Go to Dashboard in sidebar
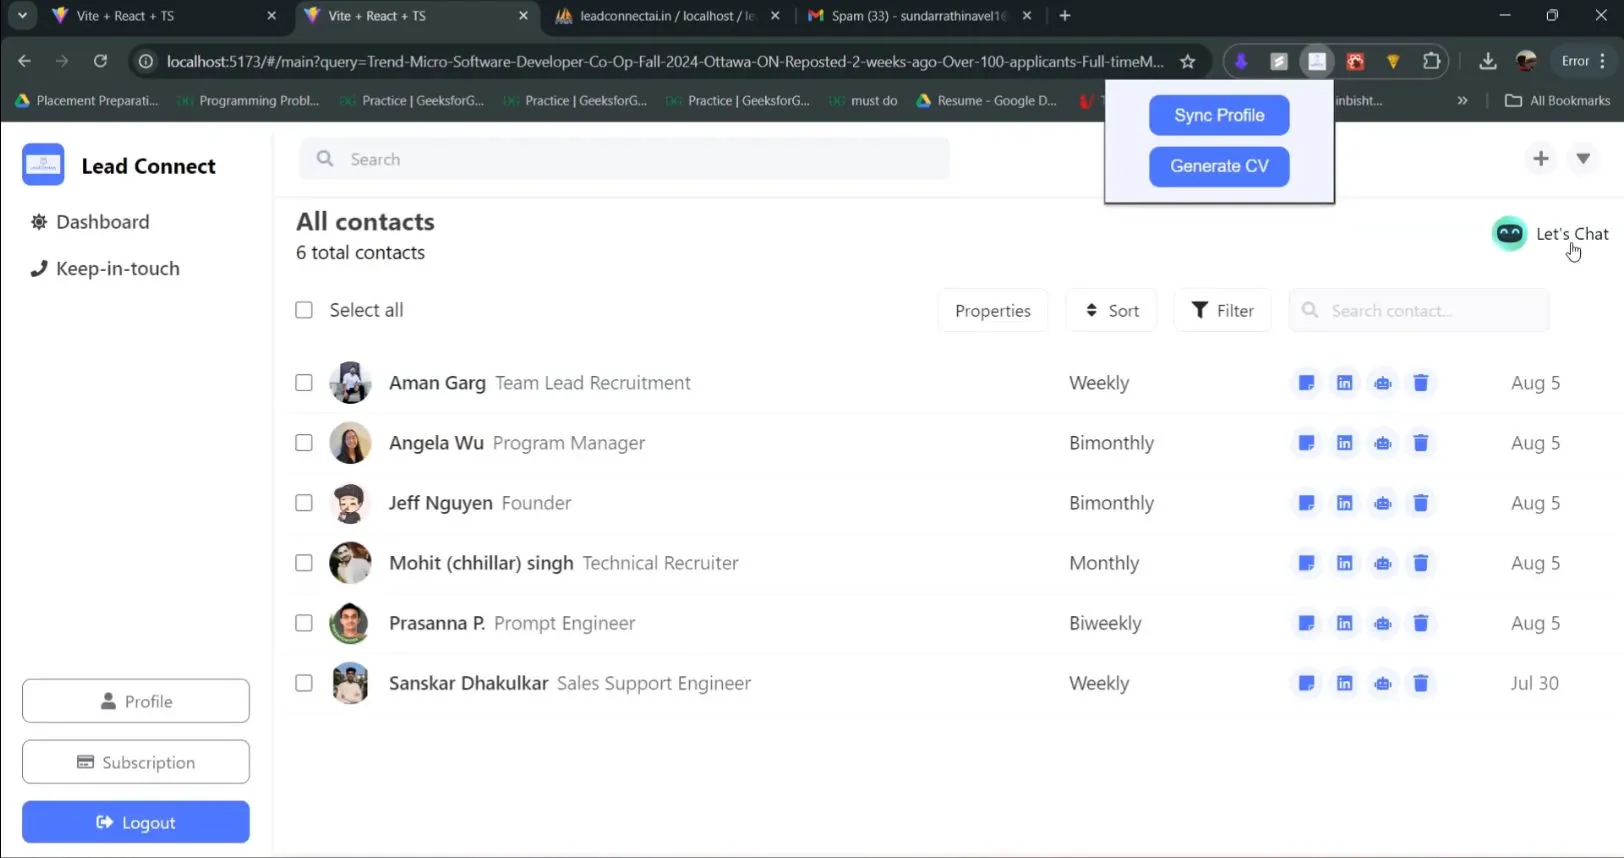 pos(90,222)
